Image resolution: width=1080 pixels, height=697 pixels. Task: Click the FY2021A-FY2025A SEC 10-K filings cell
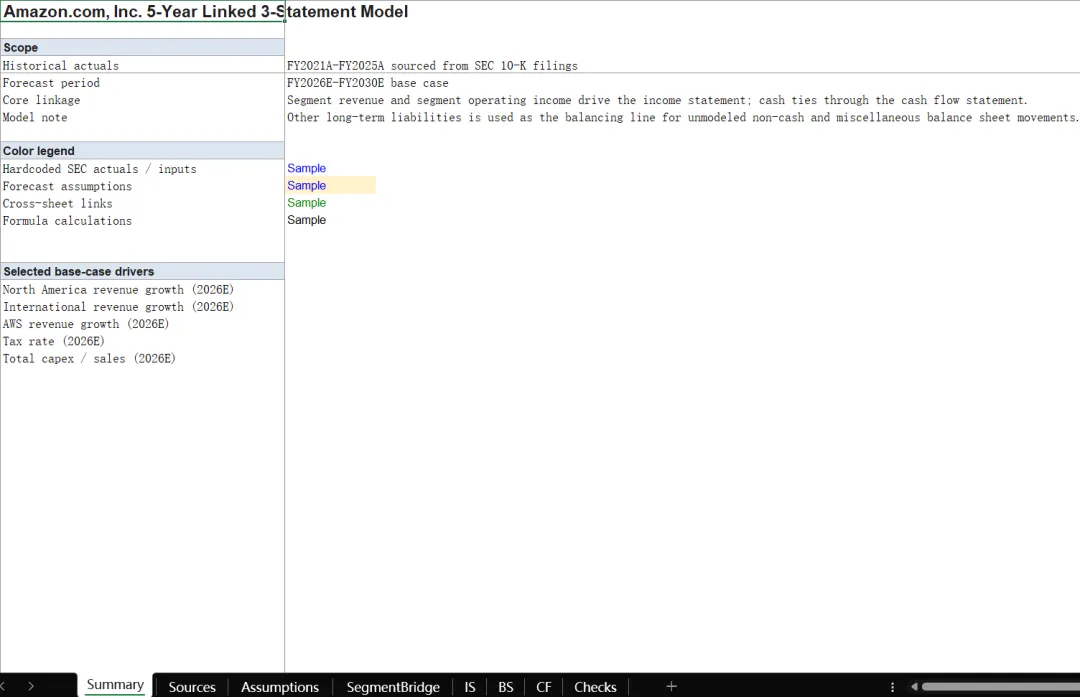point(432,65)
